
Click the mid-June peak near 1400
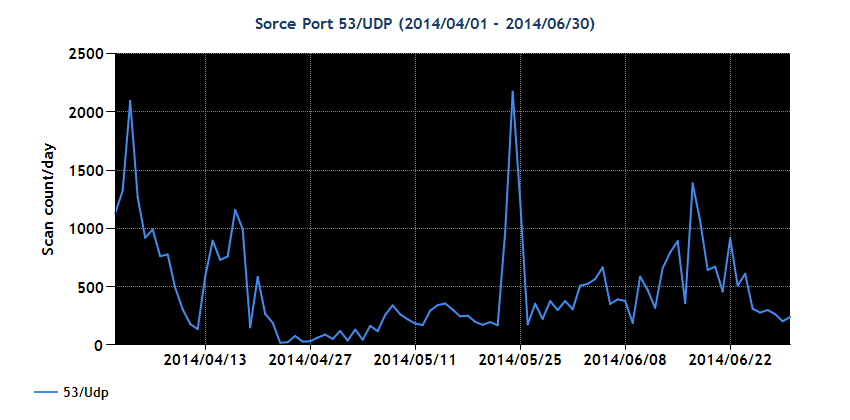[x=692, y=183]
